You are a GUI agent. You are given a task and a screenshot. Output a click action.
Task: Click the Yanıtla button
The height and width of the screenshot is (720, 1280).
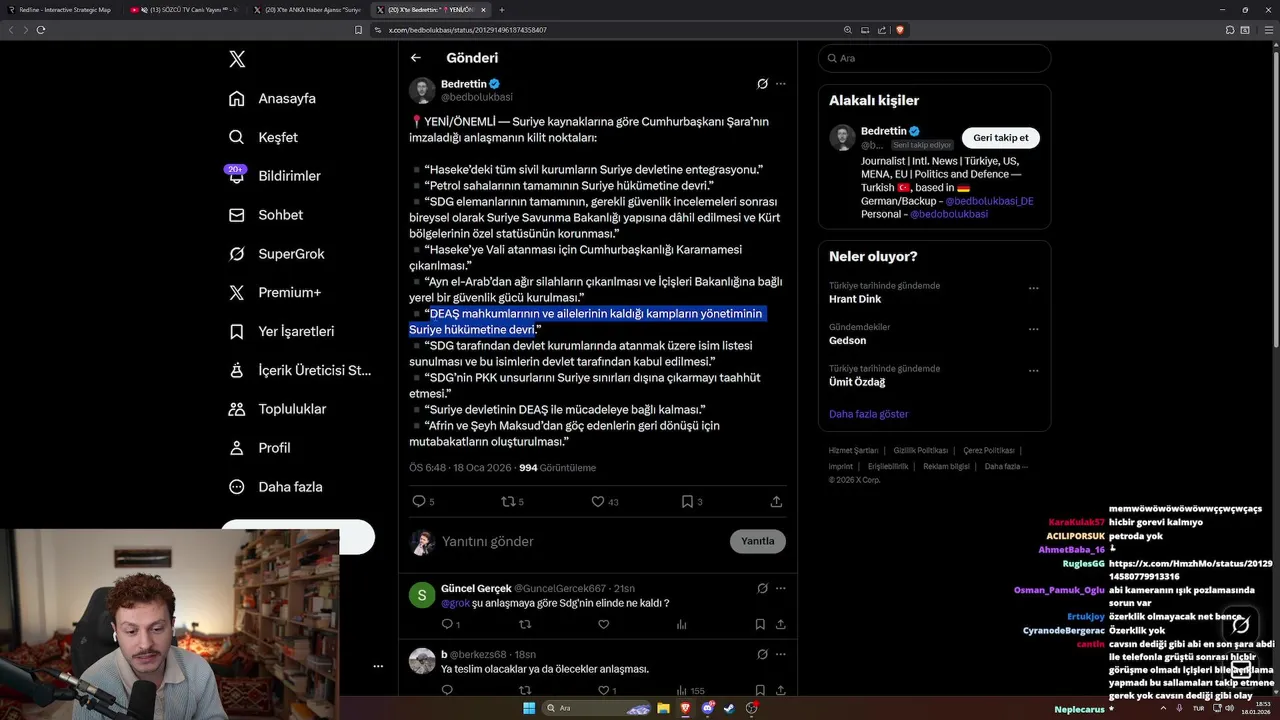[758, 541]
